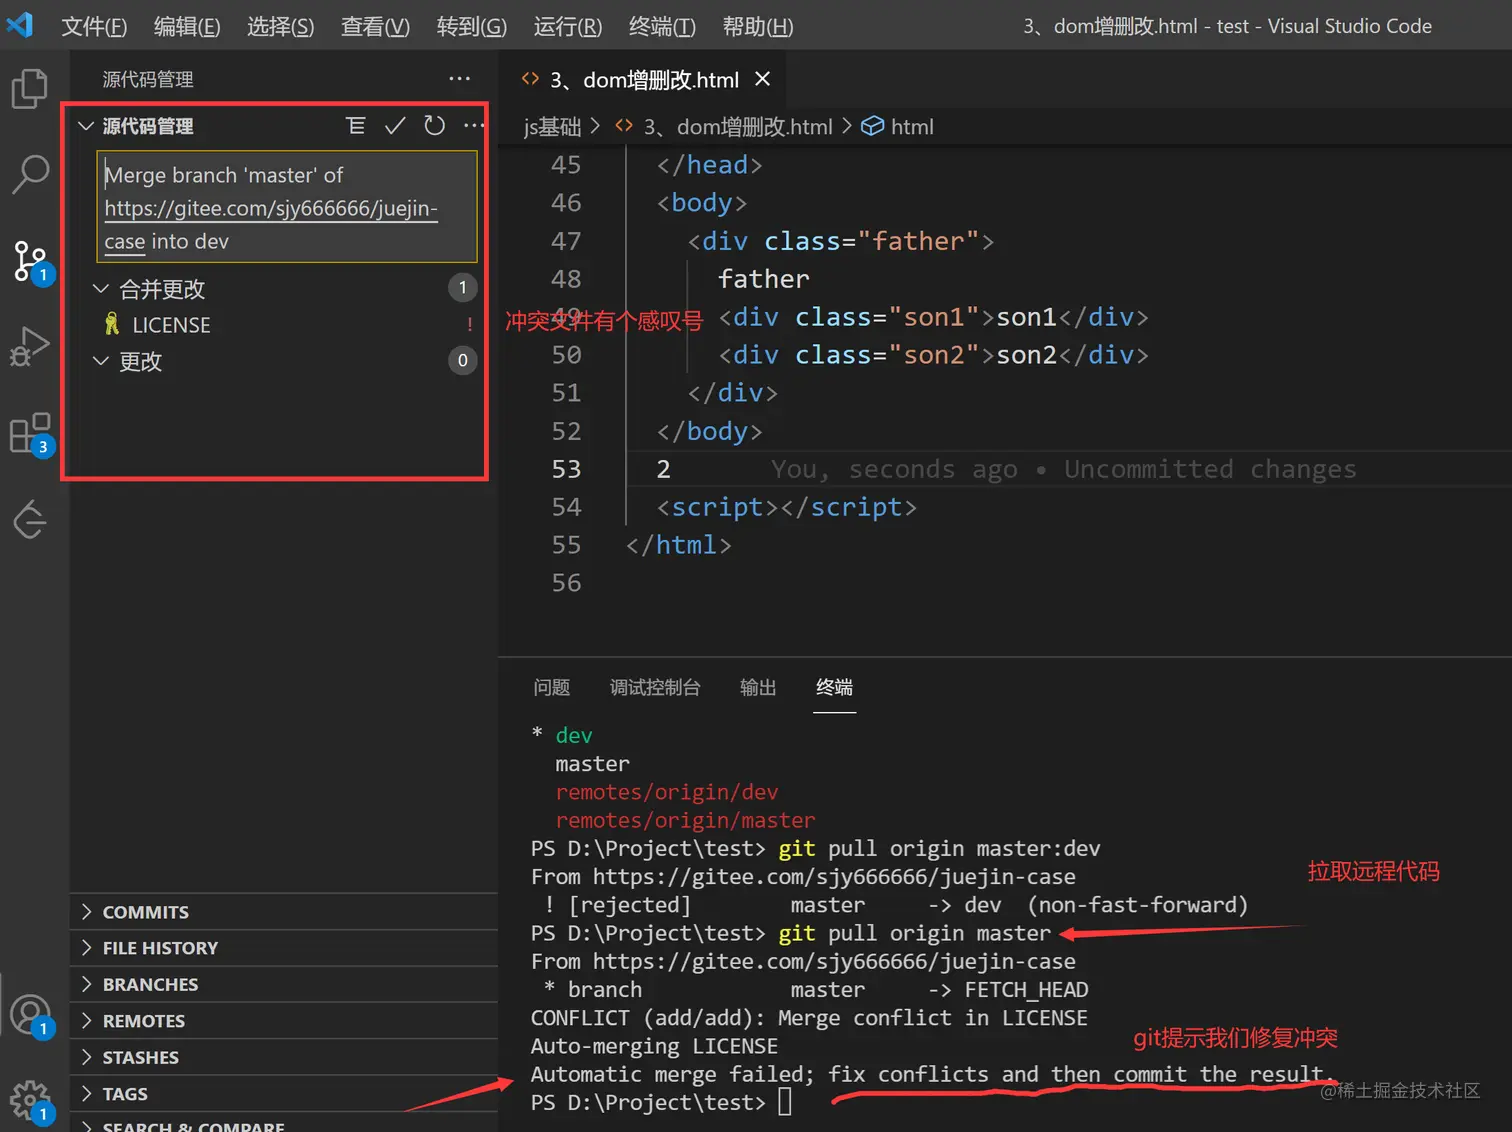1512x1132 pixels.
Task: Collapse the 更改 group
Action: (100, 361)
